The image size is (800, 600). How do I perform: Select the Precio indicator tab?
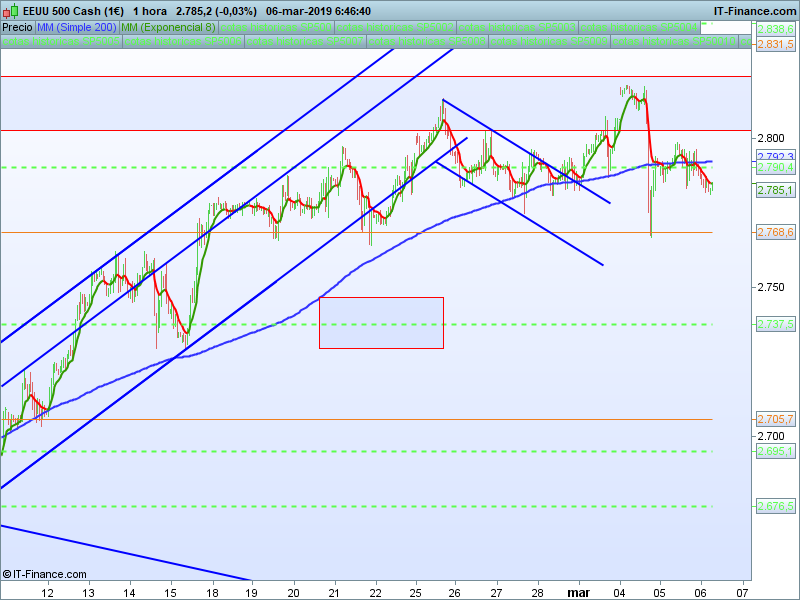tap(17, 27)
